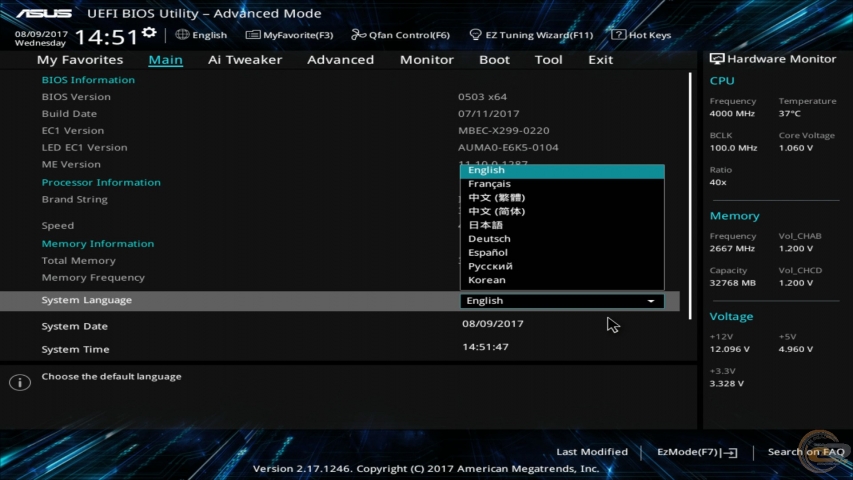
Task: Click the English language label in header
Action: (209, 35)
